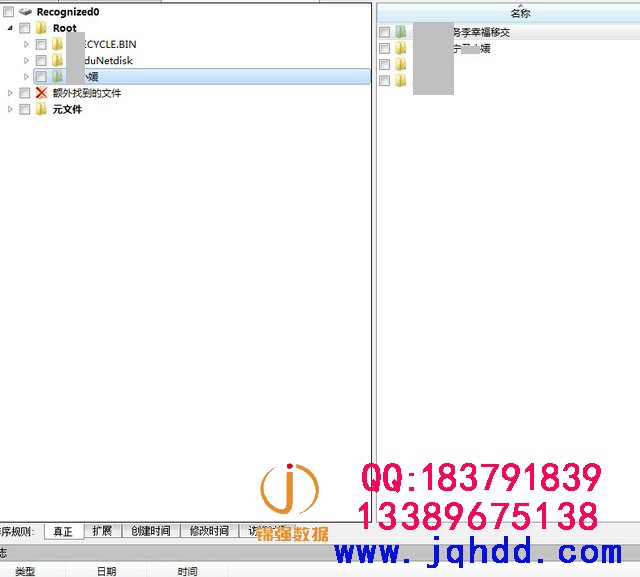Screen dimensions: 640x577
Task: Select the 真正 sort rule tab
Action: click(63, 531)
